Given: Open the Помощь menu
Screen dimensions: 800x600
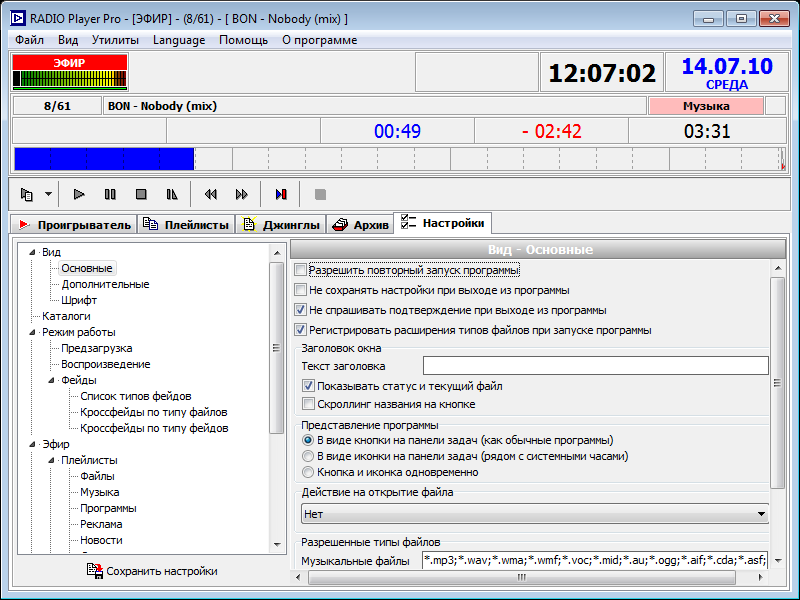Looking at the screenshot, I should point(243,40).
